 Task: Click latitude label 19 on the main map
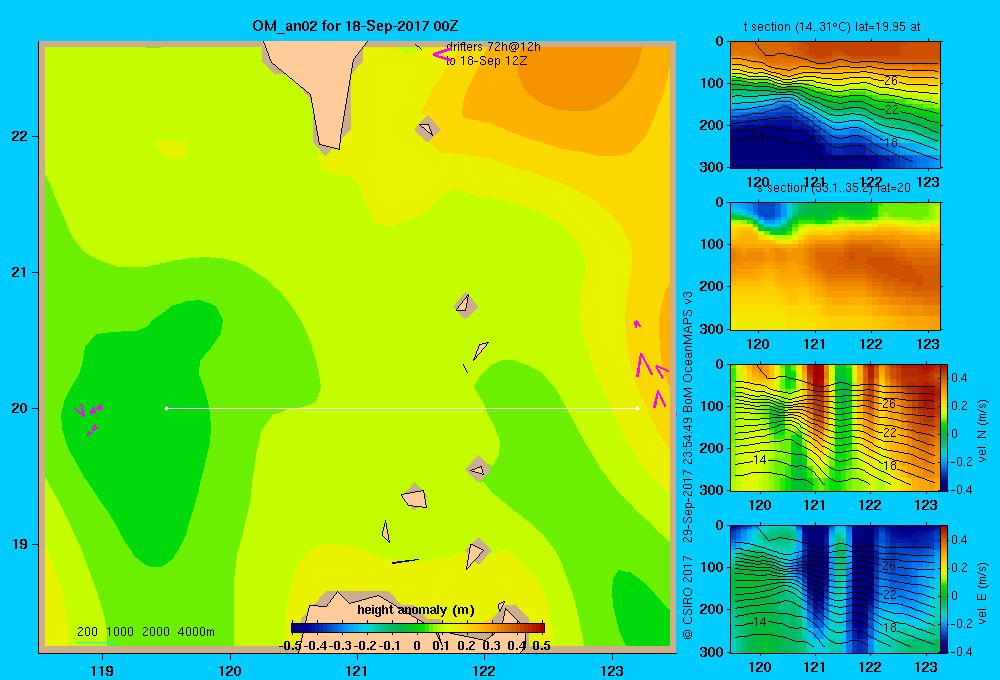click(20, 544)
